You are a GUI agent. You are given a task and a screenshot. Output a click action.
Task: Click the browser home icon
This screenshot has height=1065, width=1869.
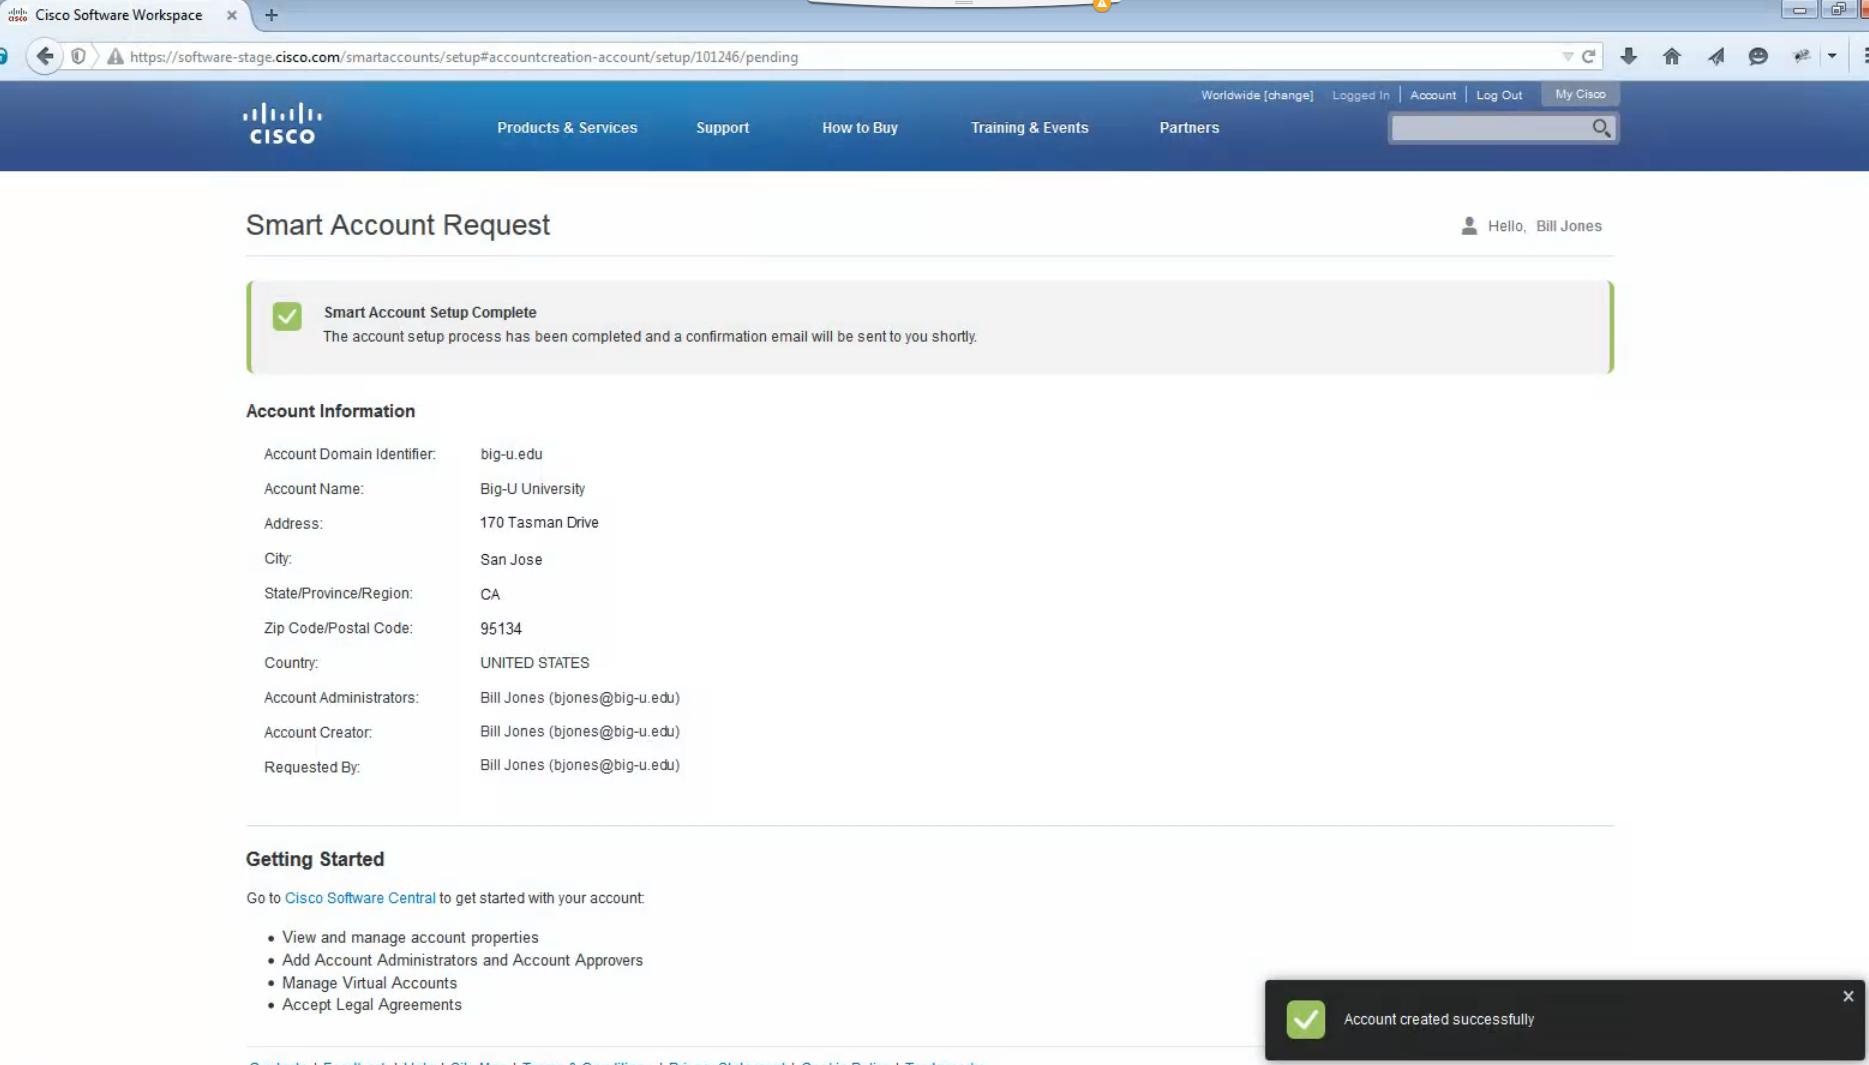(1672, 57)
